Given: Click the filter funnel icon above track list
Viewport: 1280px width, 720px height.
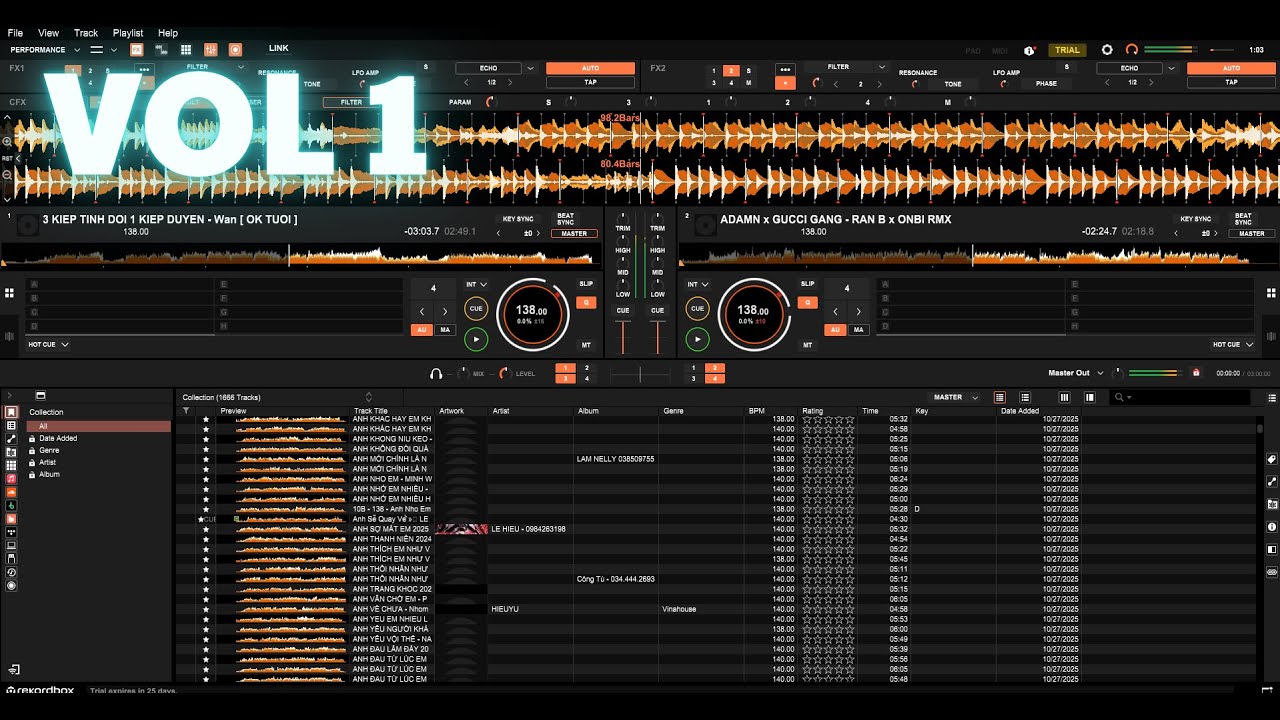Looking at the screenshot, I should point(186,411).
